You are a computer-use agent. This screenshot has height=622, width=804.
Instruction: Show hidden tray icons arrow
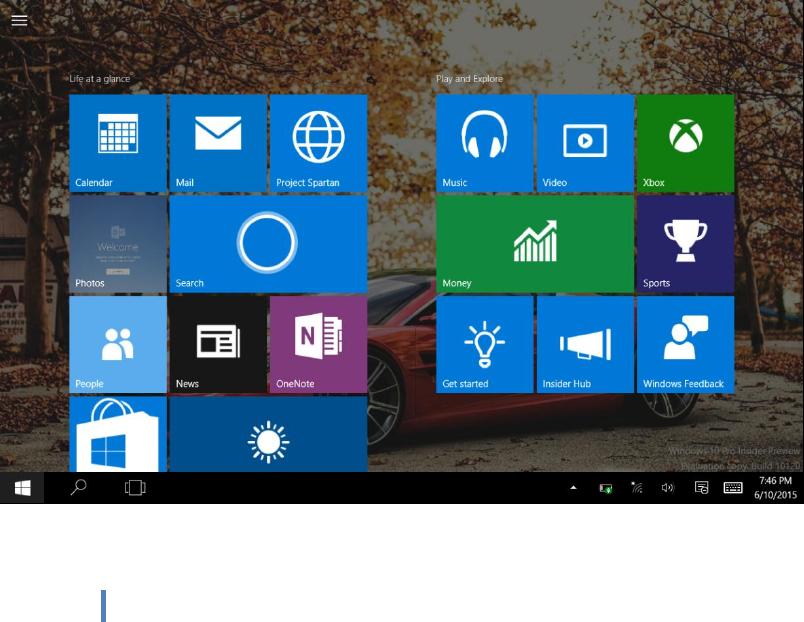(573, 488)
